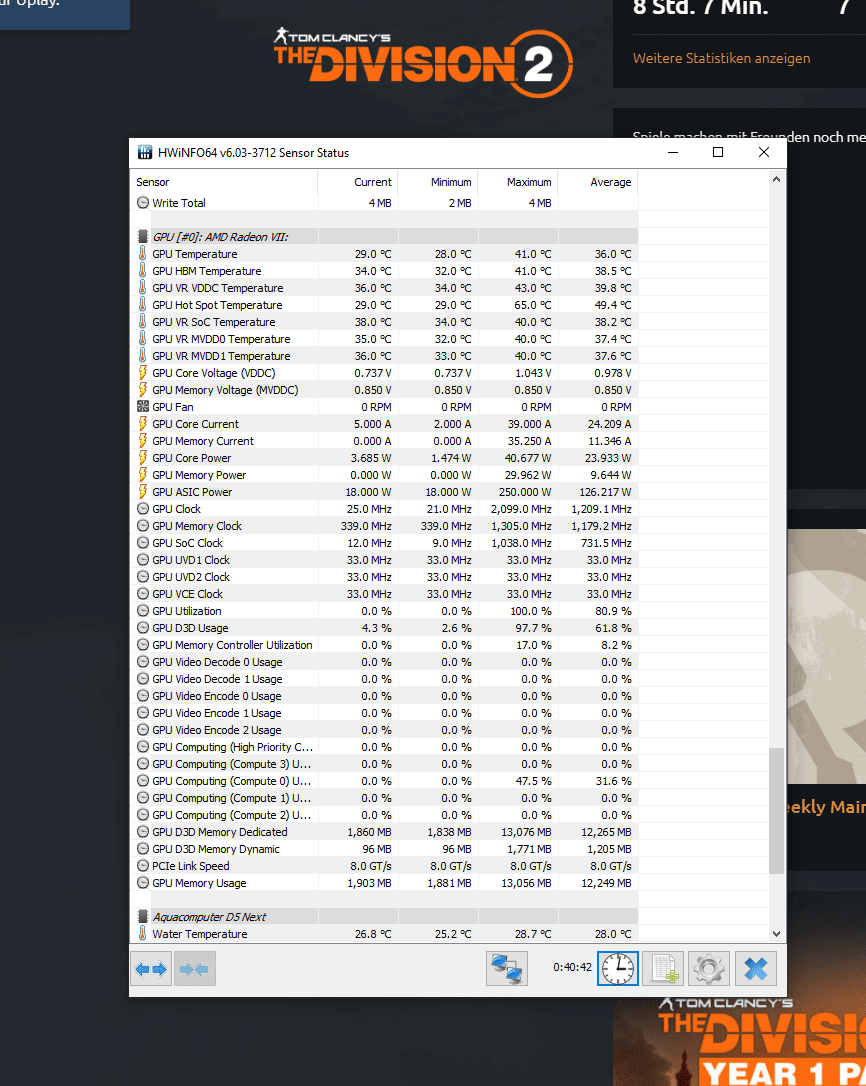The width and height of the screenshot is (866, 1086).
Task: Click the 250.000 W maximum ASIC power value
Action: click(525, 492)
